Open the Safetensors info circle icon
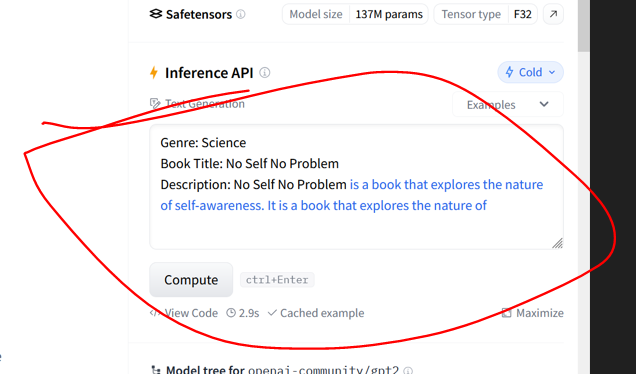Viewport: 636px width, 374px height. 241,14
